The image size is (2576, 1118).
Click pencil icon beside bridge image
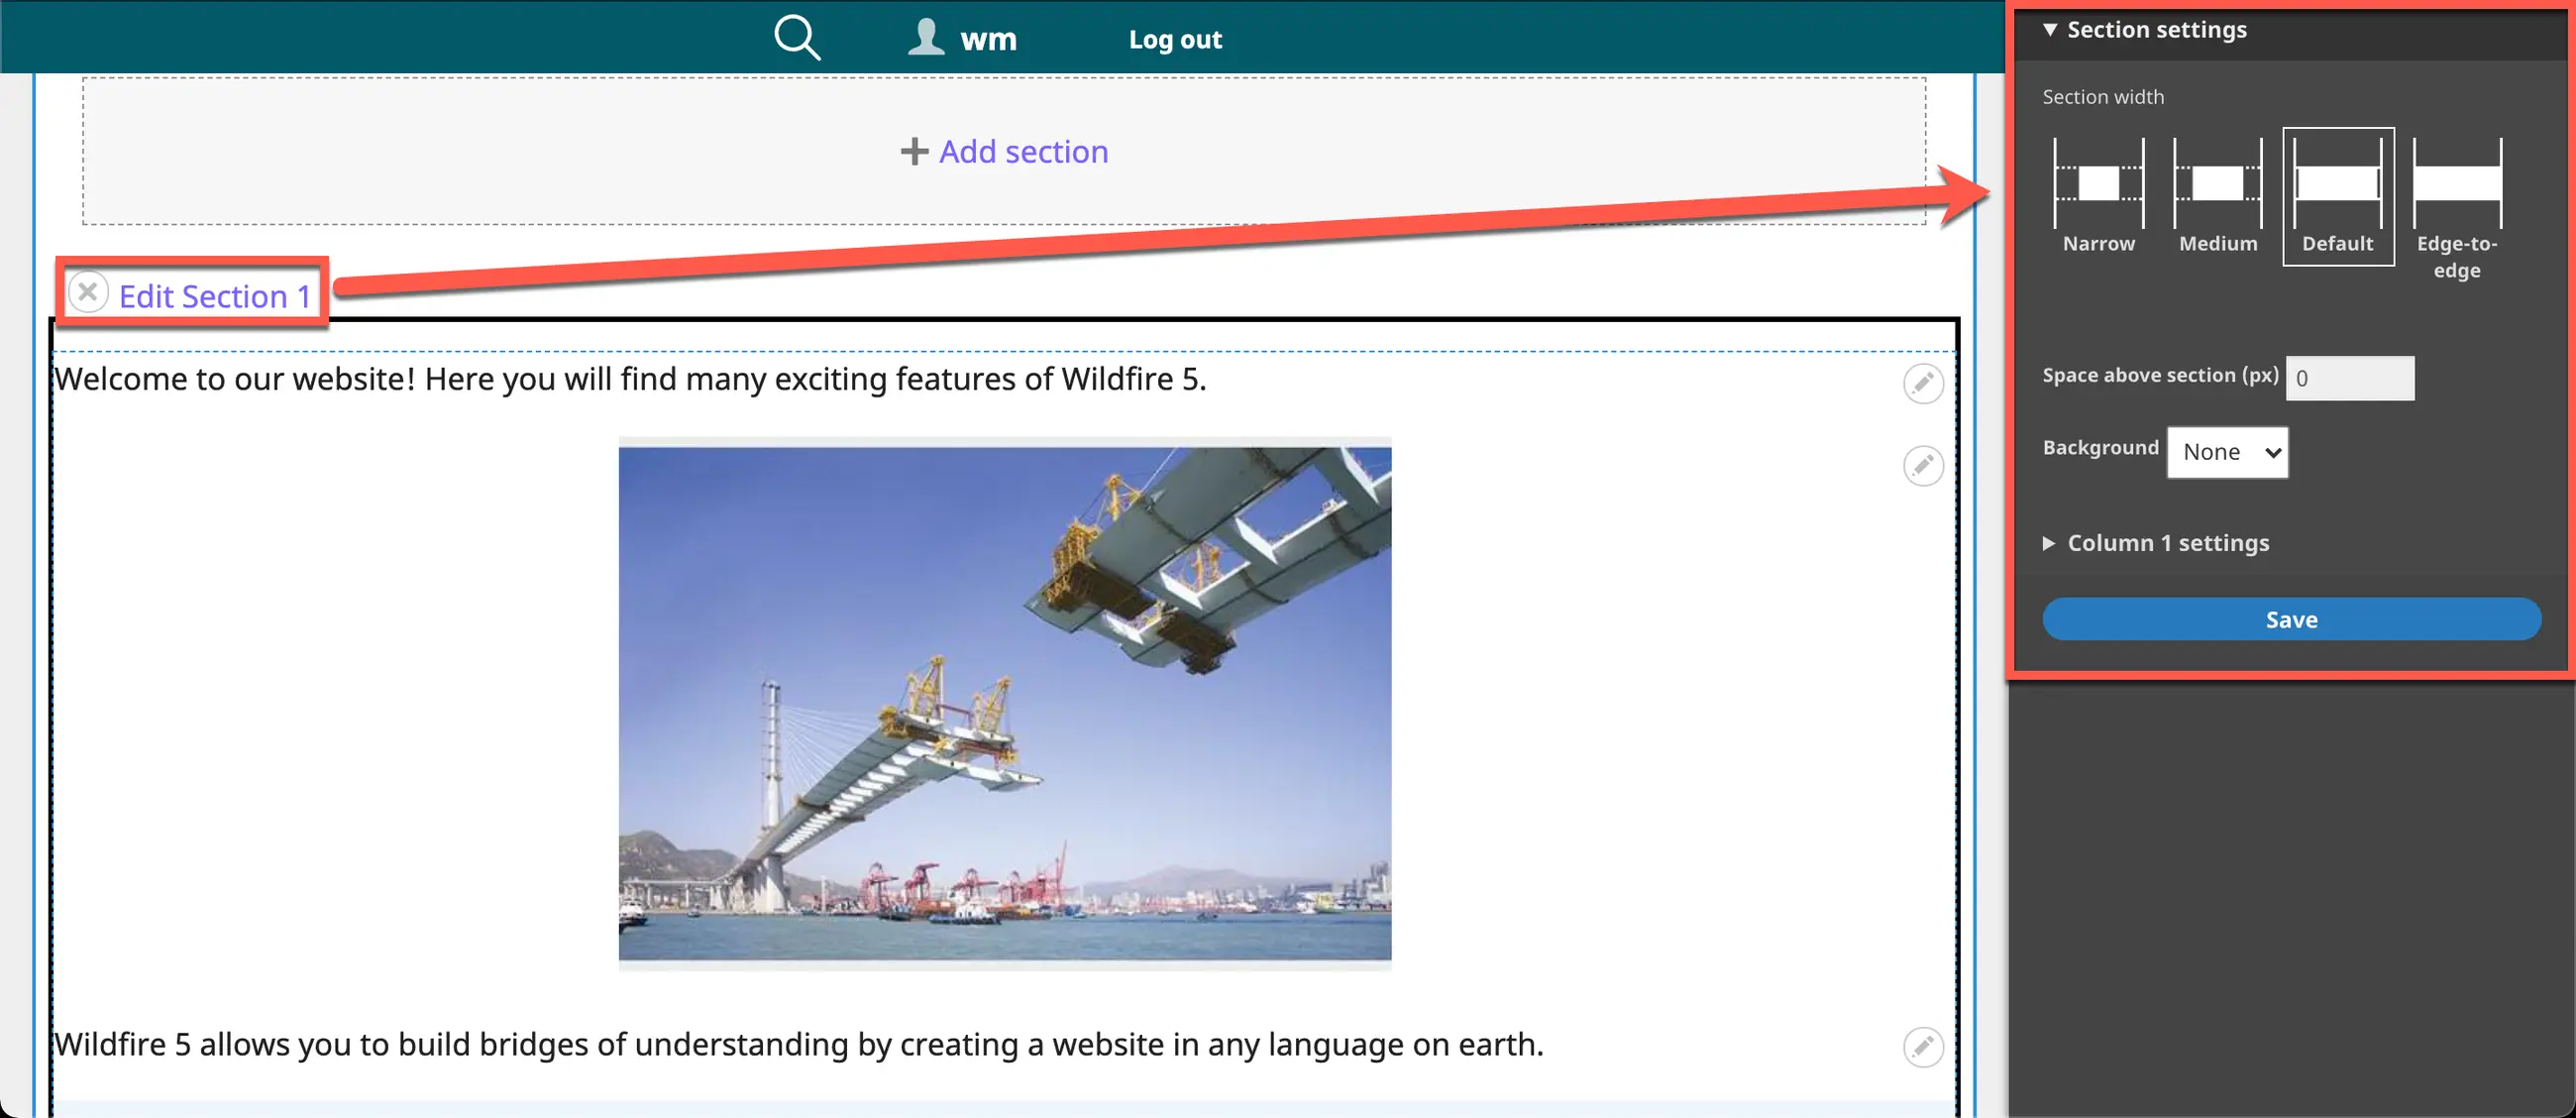[x=1922, y=466]
